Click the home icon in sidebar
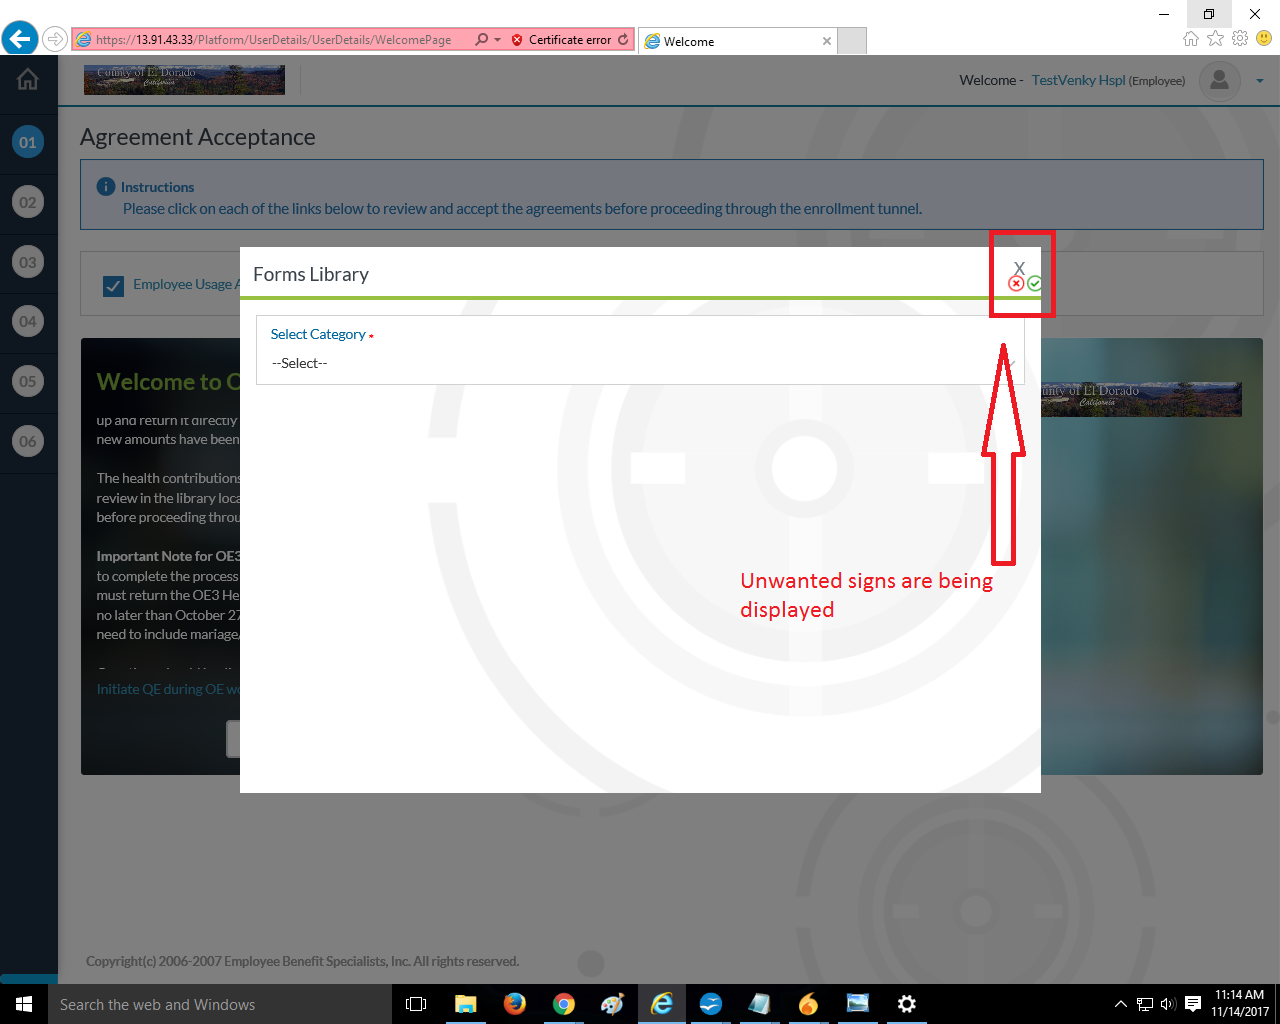This screenshot has height=1024, width=1280. [28, 80]
